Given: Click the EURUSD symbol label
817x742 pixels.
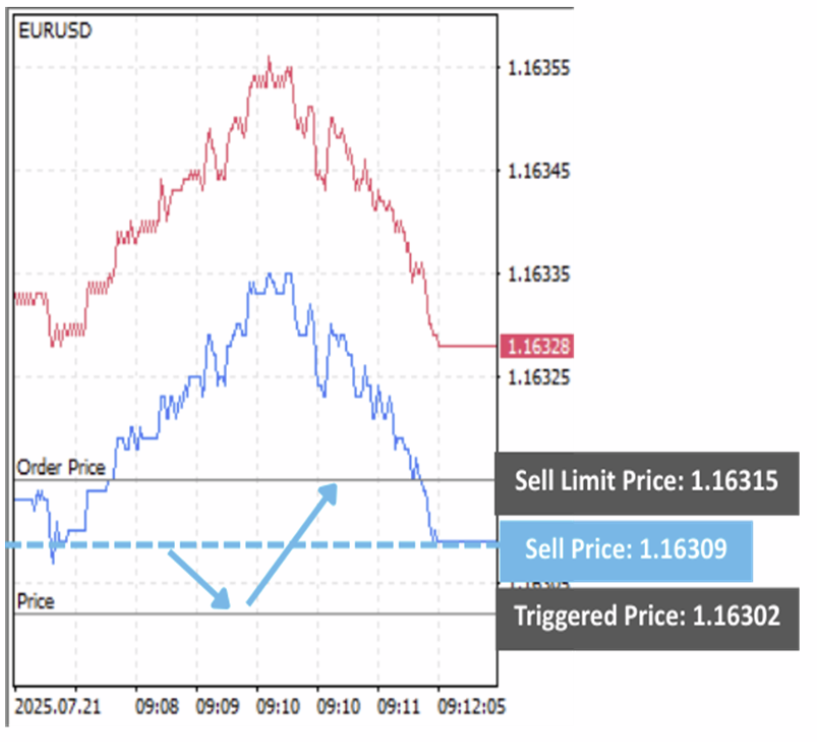Looking at the screenshot, I should pyautogui.click(x=56, y=31).
